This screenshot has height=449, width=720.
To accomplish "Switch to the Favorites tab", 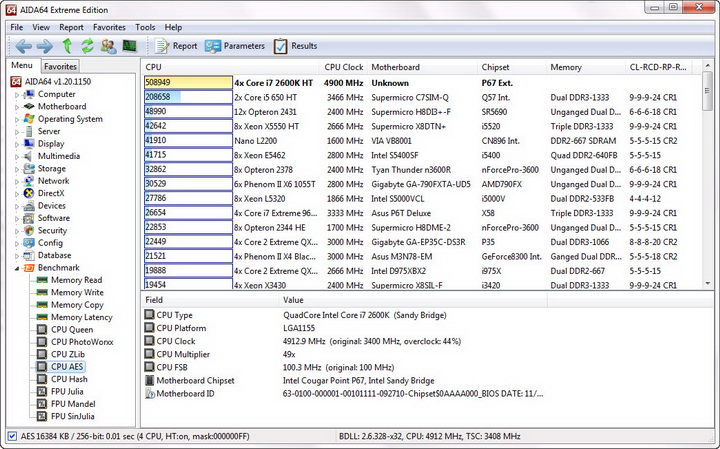I will 60,66.
